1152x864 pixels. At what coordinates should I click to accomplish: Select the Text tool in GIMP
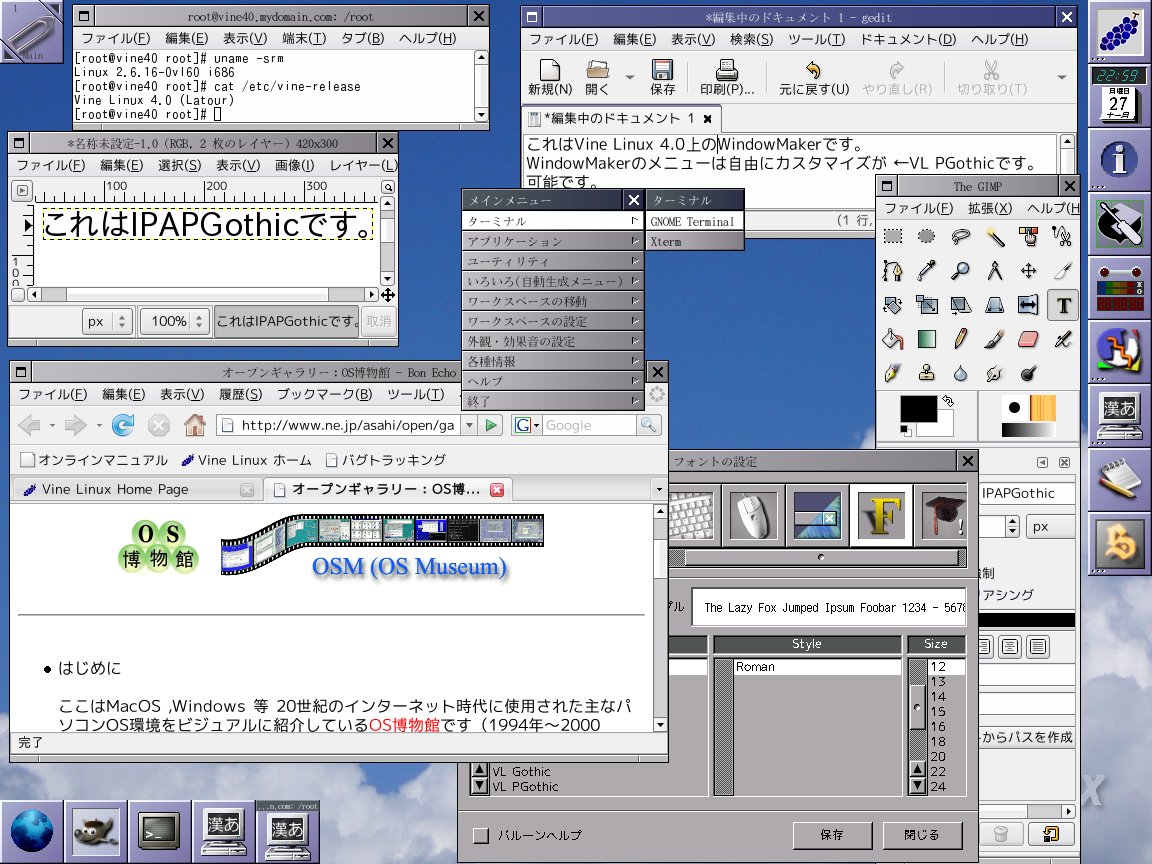click(1063, 305)
